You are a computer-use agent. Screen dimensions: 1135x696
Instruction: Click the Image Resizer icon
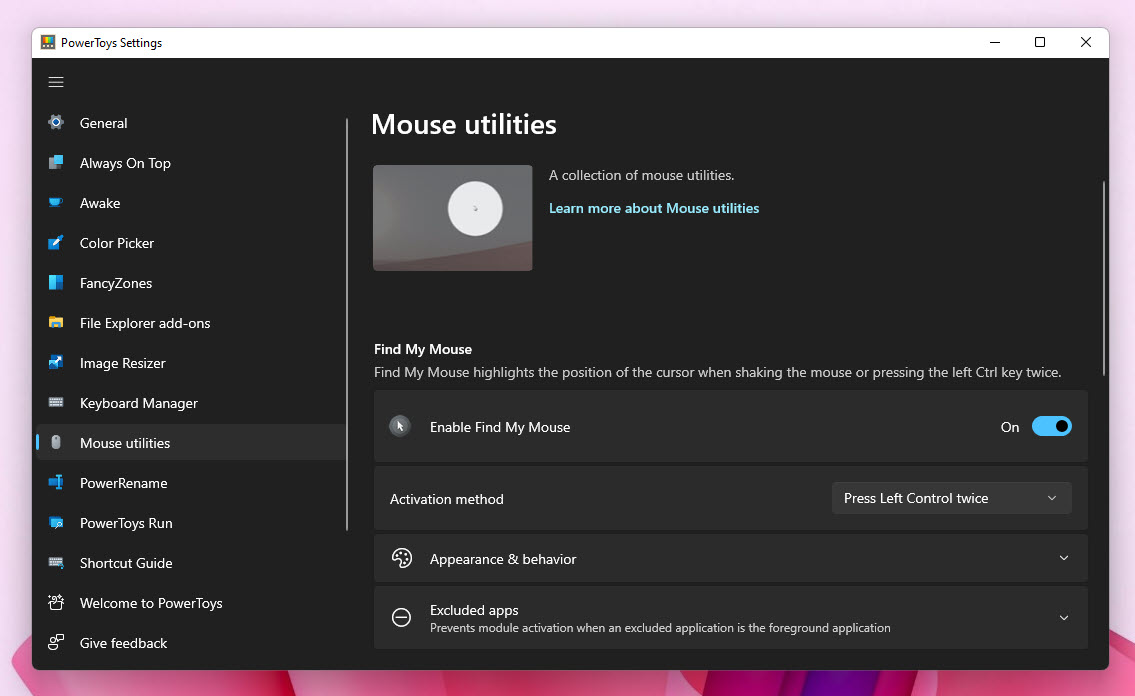[56, 362]
